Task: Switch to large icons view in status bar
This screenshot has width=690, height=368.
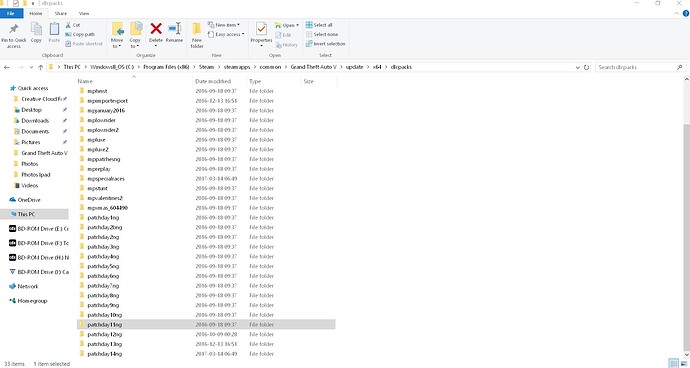Action: 683,364
